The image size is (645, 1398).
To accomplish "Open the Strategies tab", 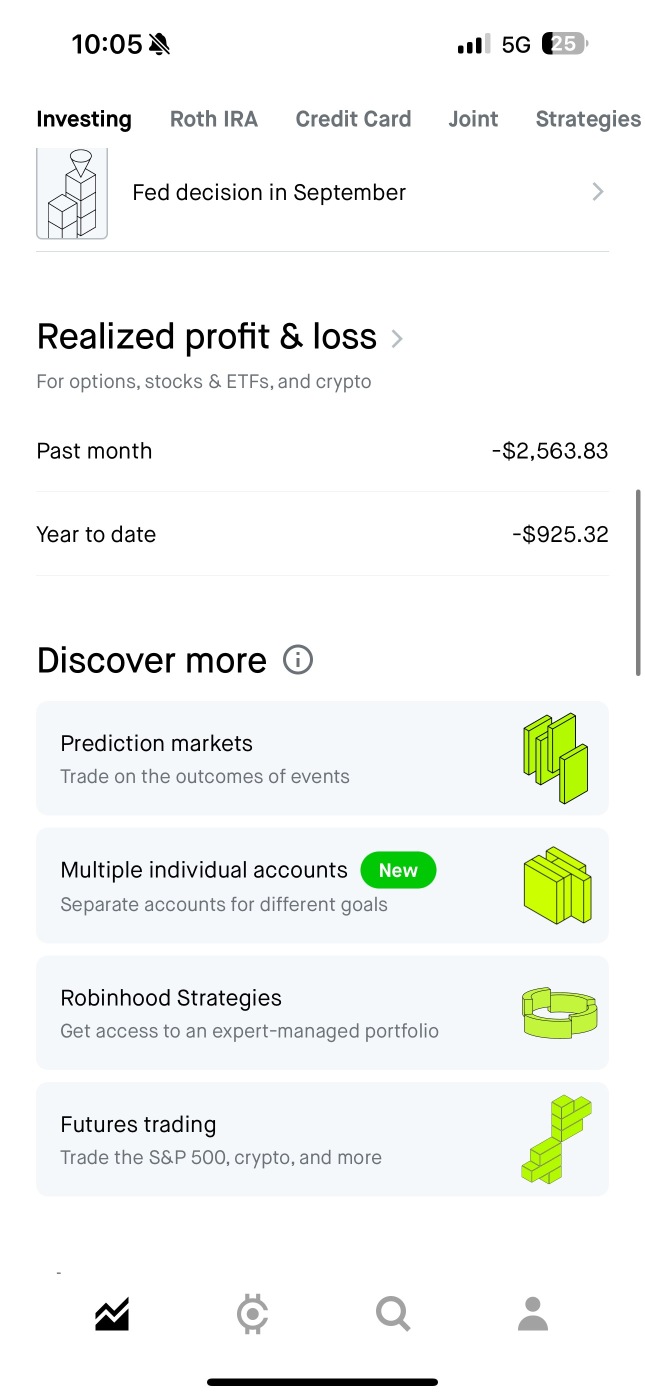I will pos(588,119).
